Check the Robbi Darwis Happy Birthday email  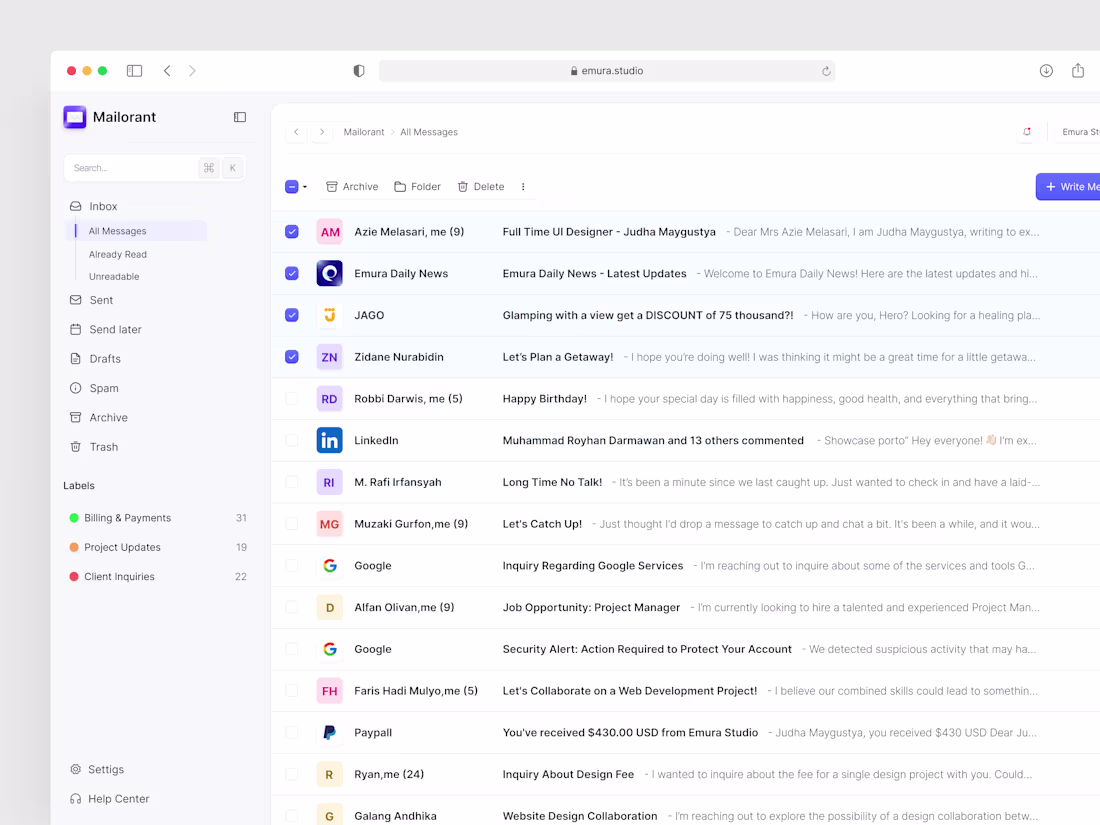coord(291,398)
